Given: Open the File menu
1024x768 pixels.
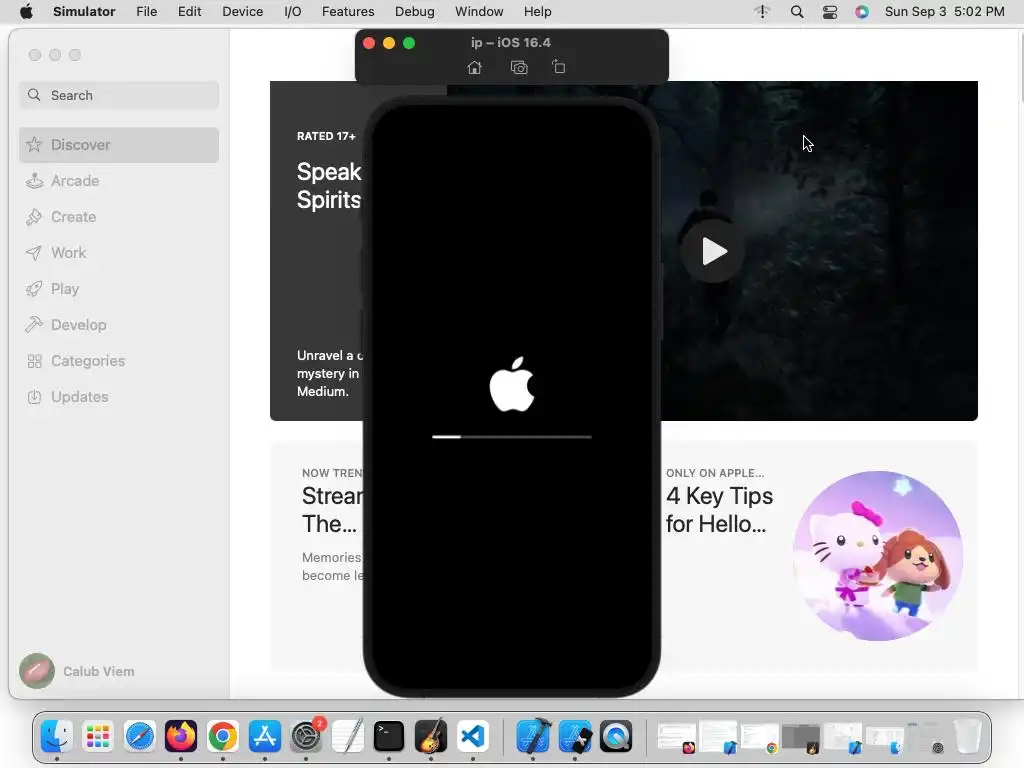Looking at the screenshot, I should [146, 12].
